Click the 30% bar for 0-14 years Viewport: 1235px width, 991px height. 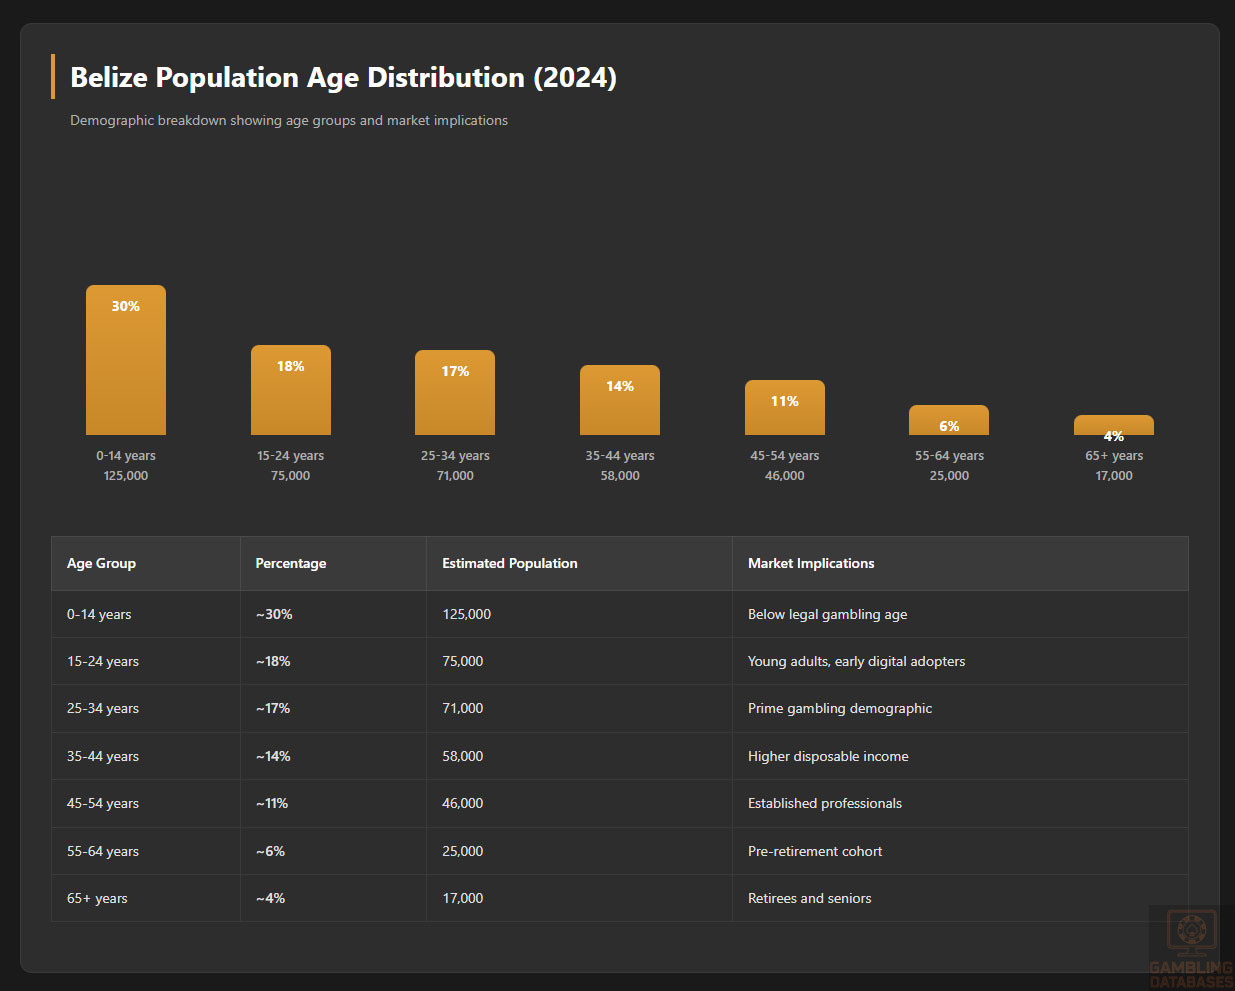coord(126,360)
